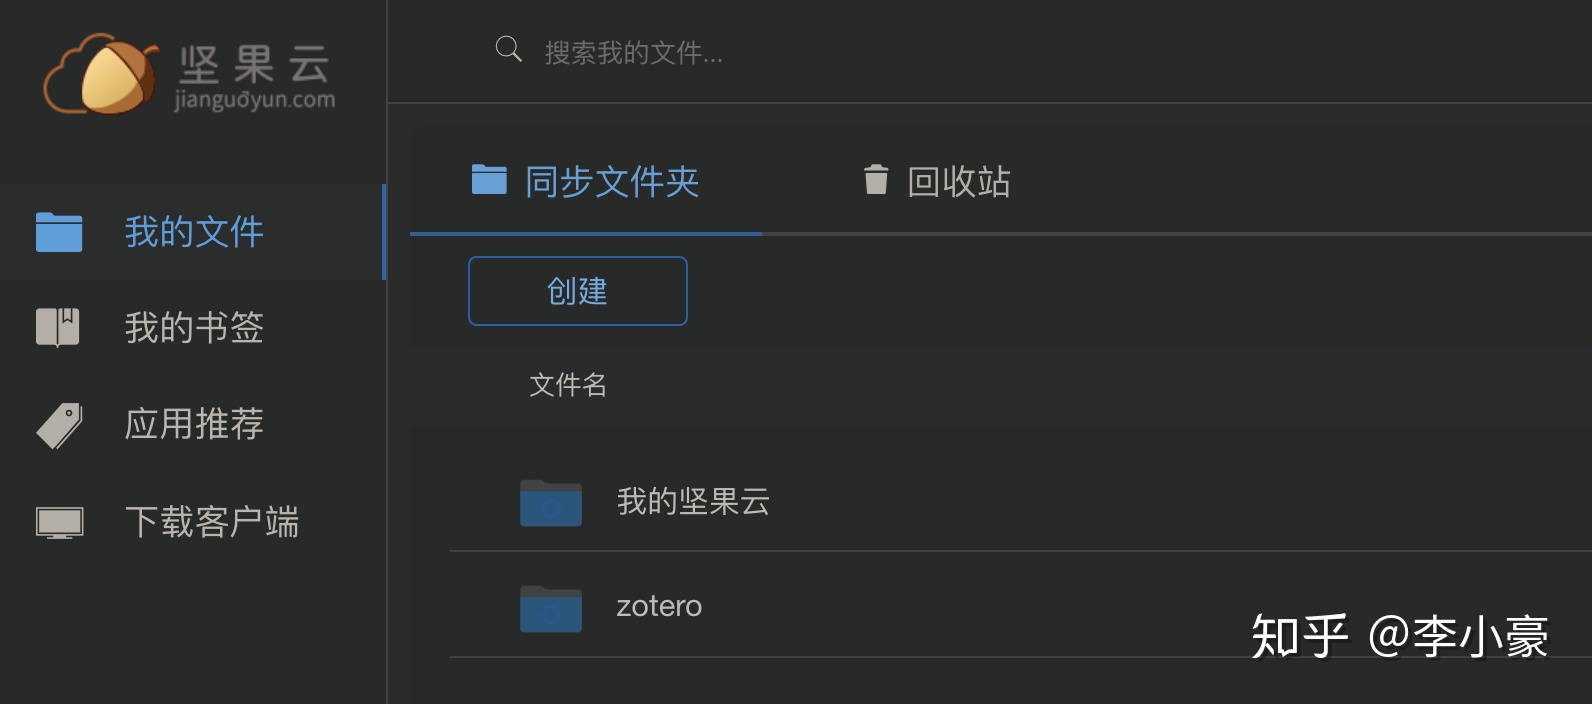Click the zotero sync folder icon
The image size is (1592, 704).
551,608
